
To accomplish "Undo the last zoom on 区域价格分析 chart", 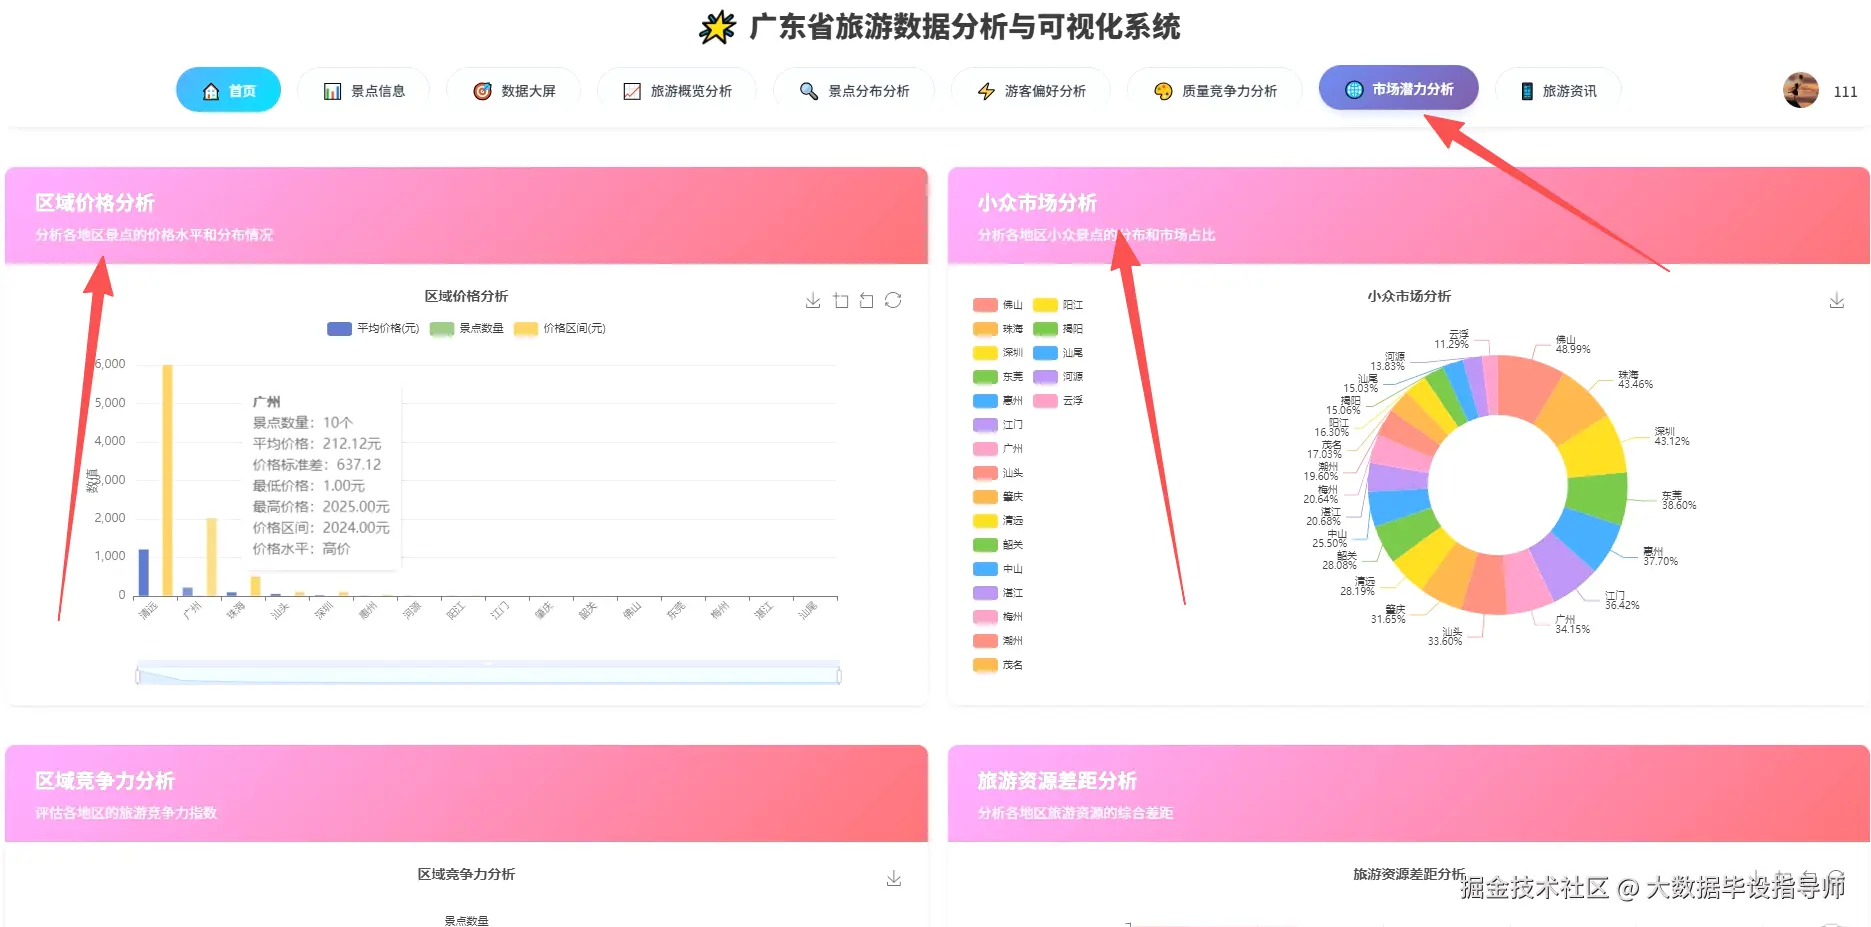I will coord(866,299).
